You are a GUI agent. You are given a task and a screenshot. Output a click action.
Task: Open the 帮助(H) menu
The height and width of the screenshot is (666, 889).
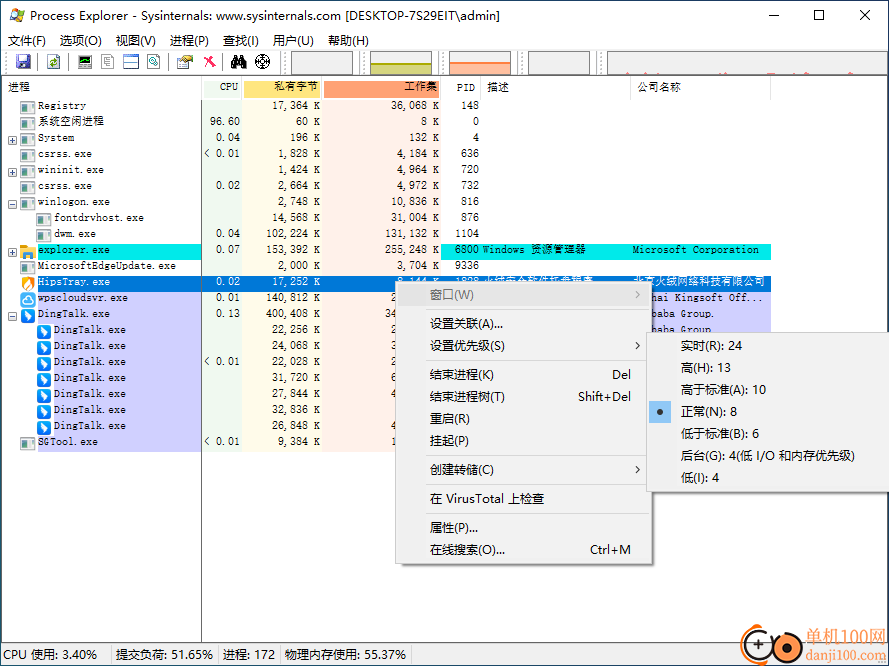[348, 41]
